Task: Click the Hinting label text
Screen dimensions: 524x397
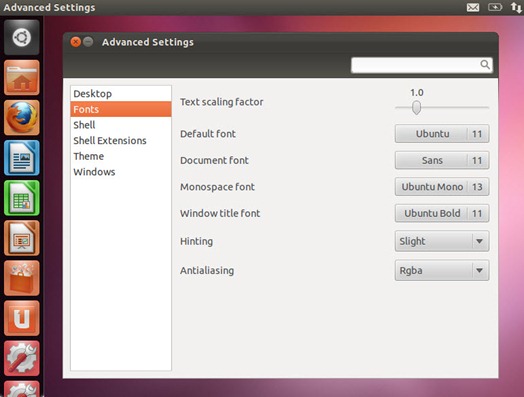Action: 196,241
